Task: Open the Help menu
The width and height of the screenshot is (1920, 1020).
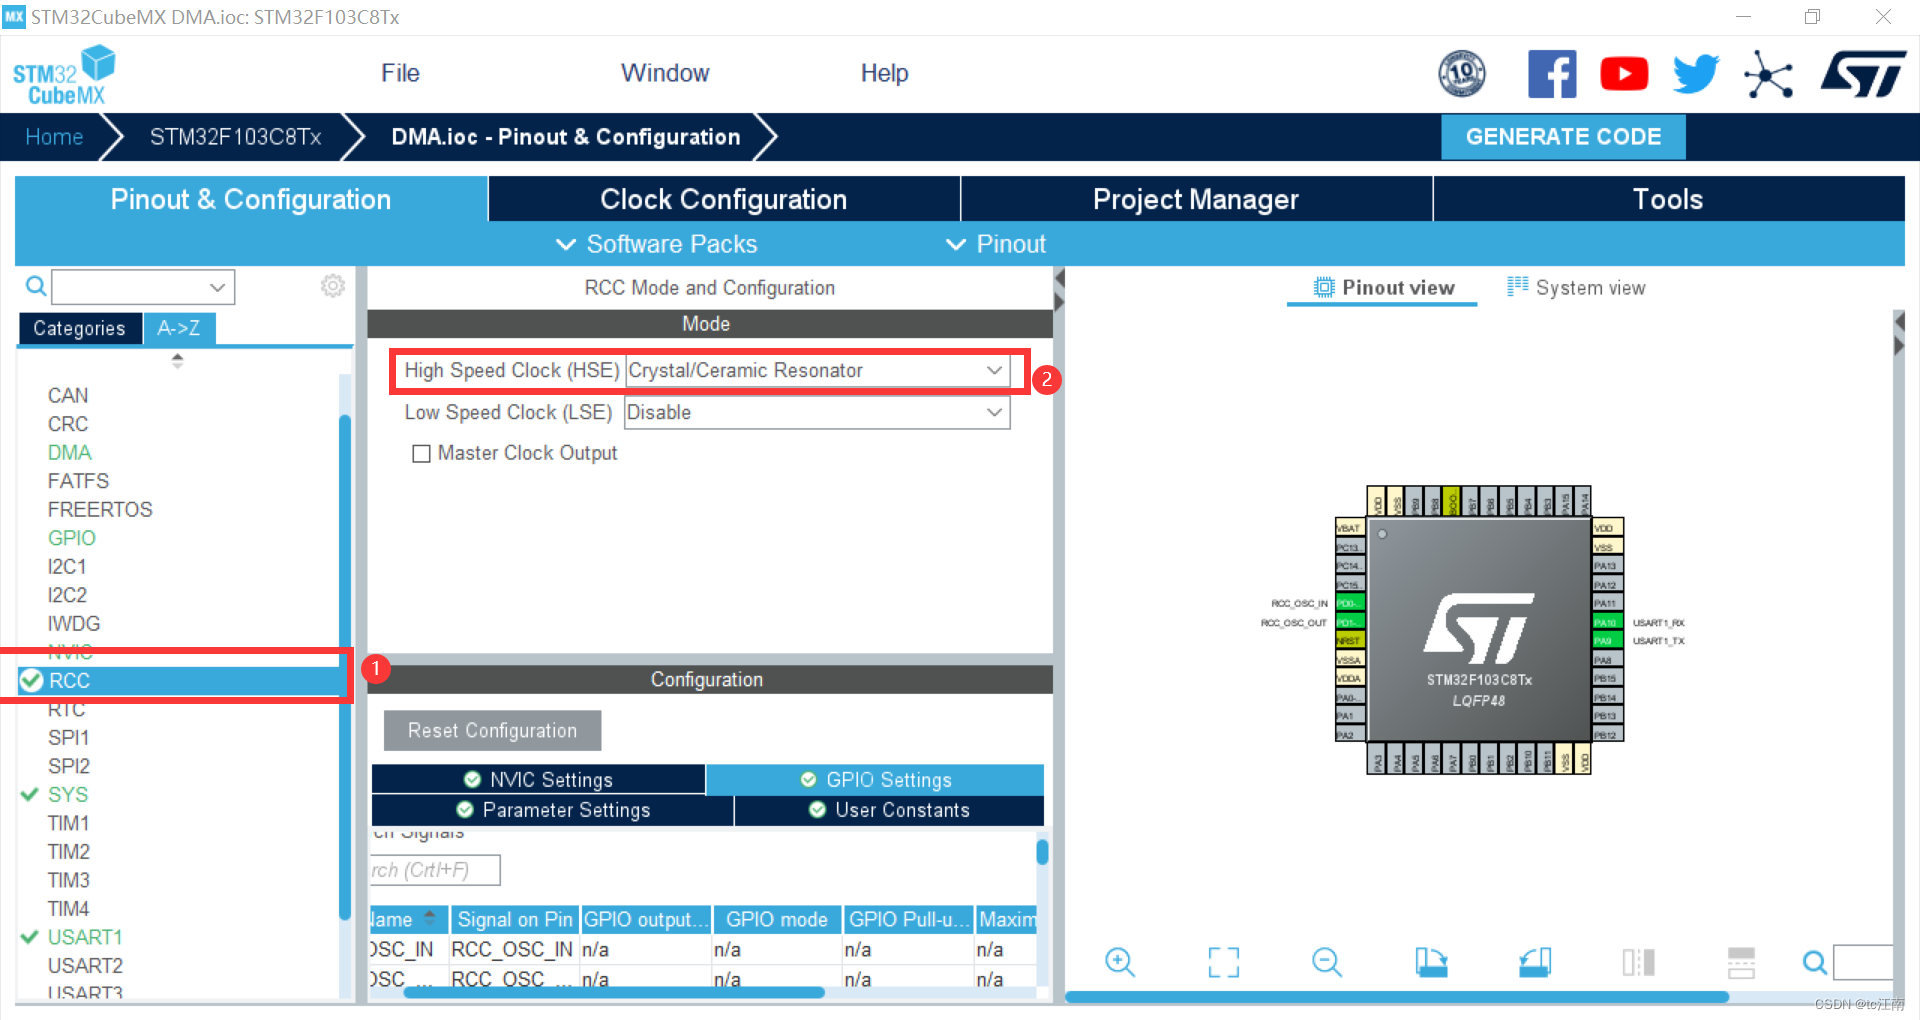Action: coord(884,73)
